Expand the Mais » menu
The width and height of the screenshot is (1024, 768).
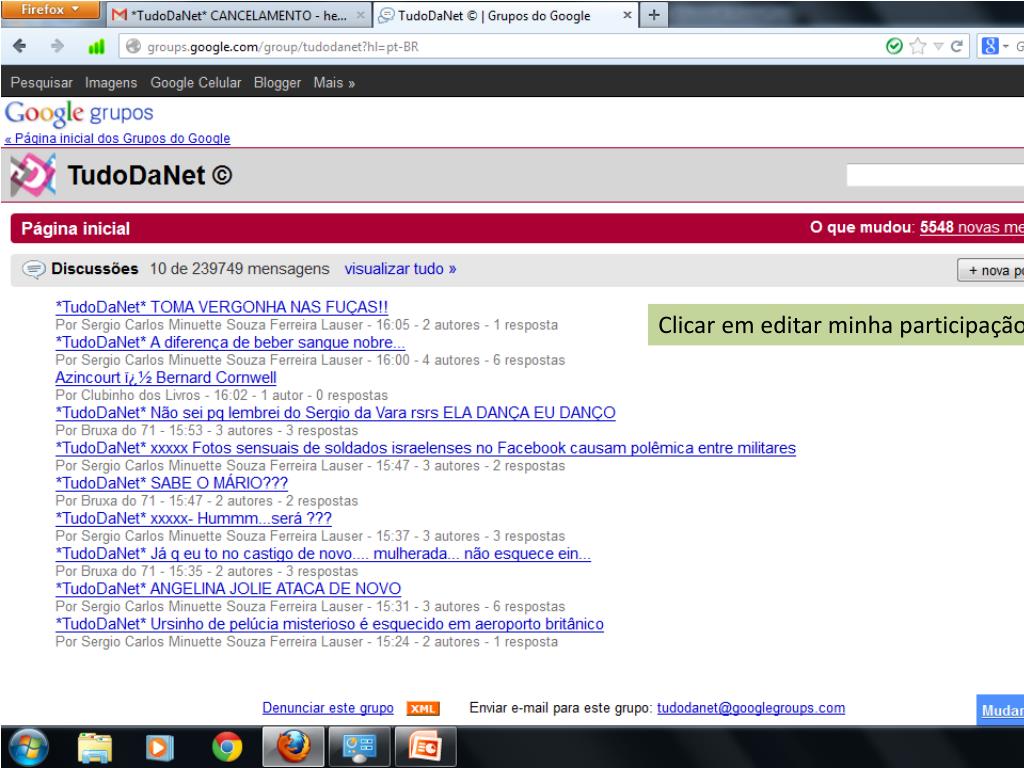pyautogui.click(x=334, y=83)
